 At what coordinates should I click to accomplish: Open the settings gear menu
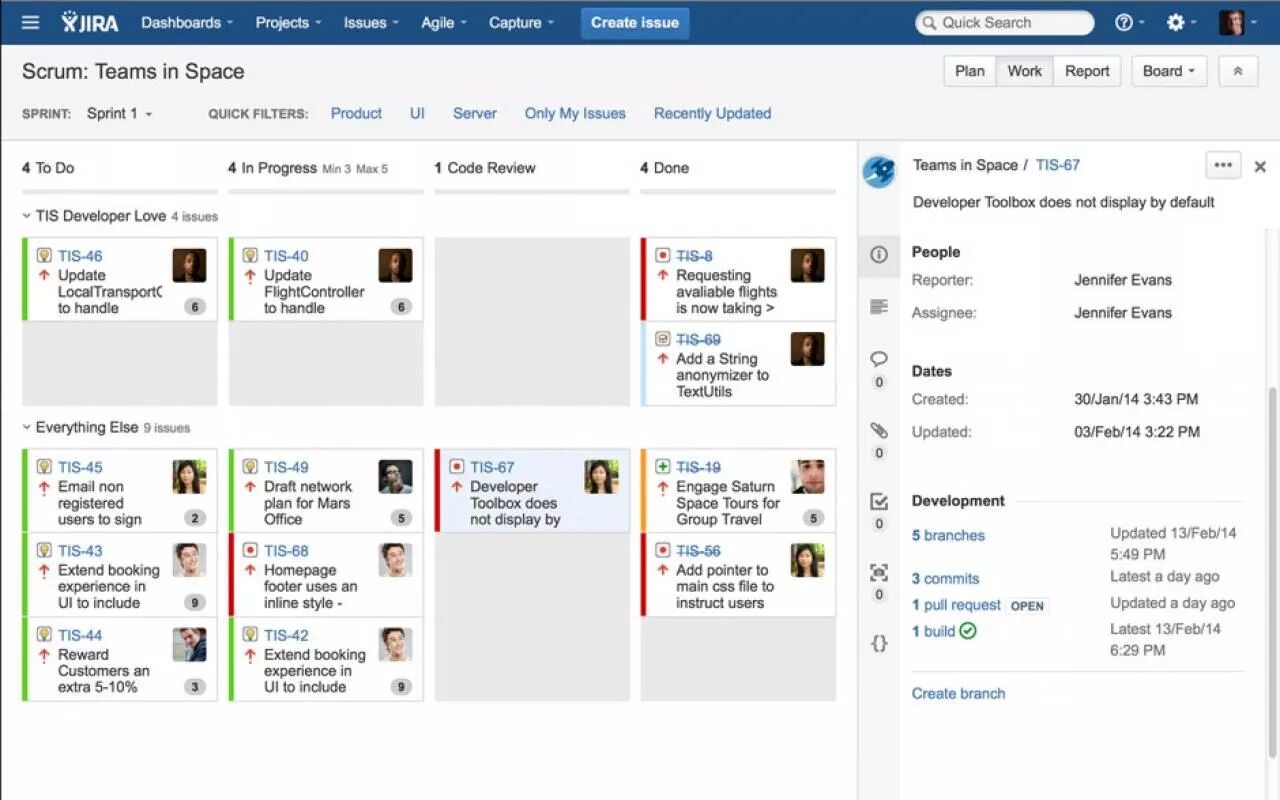1182,22
